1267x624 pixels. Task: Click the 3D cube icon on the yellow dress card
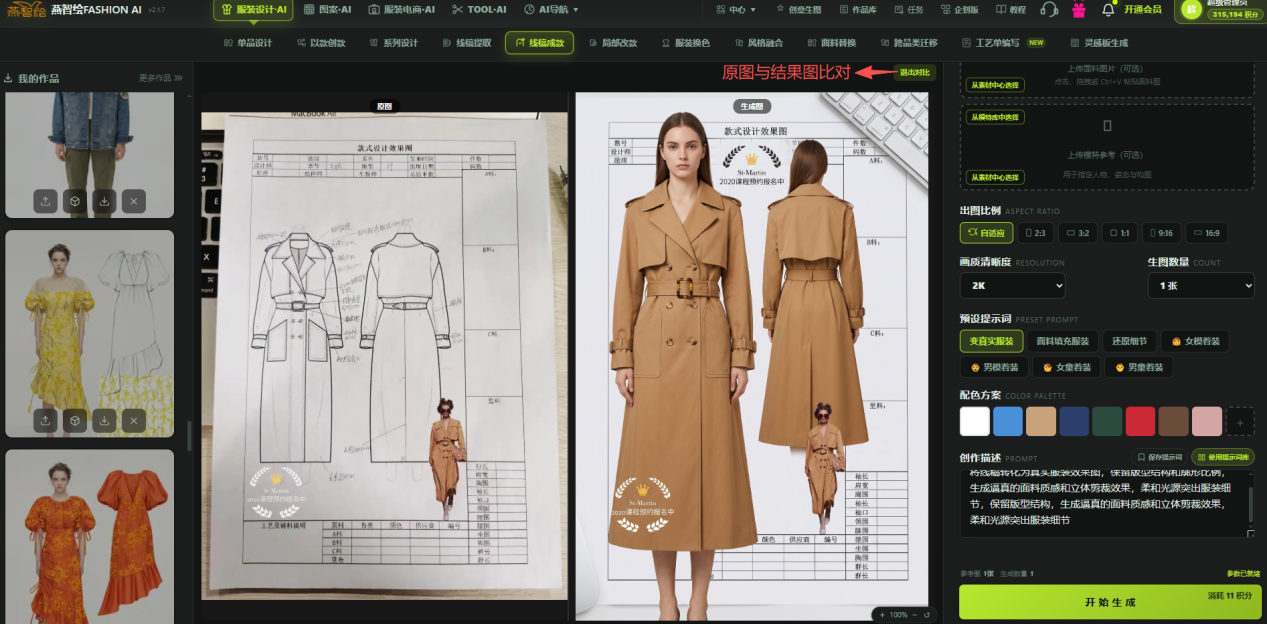point(74,422)
